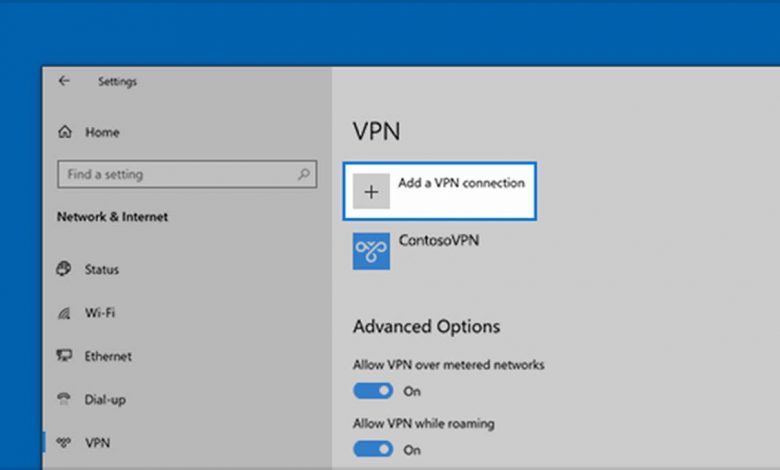The image size is (780, 470).
Task: Click the Home icon in sidebar
Action: (x=66, y=132)
